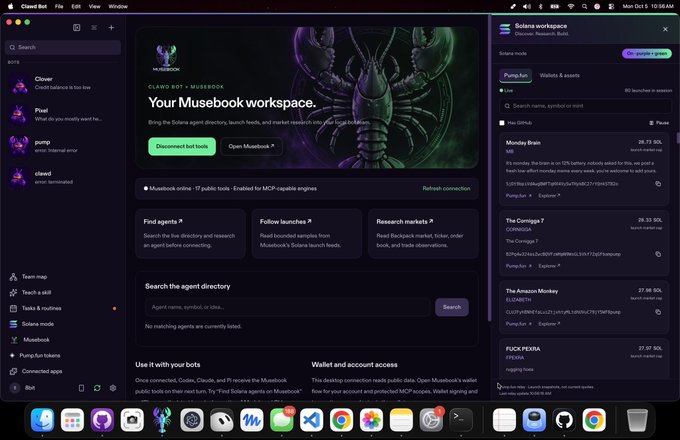Click the Solana panel scrollbar thumb
This screenshot has height=440, width=680.
[x=678, y=138]
